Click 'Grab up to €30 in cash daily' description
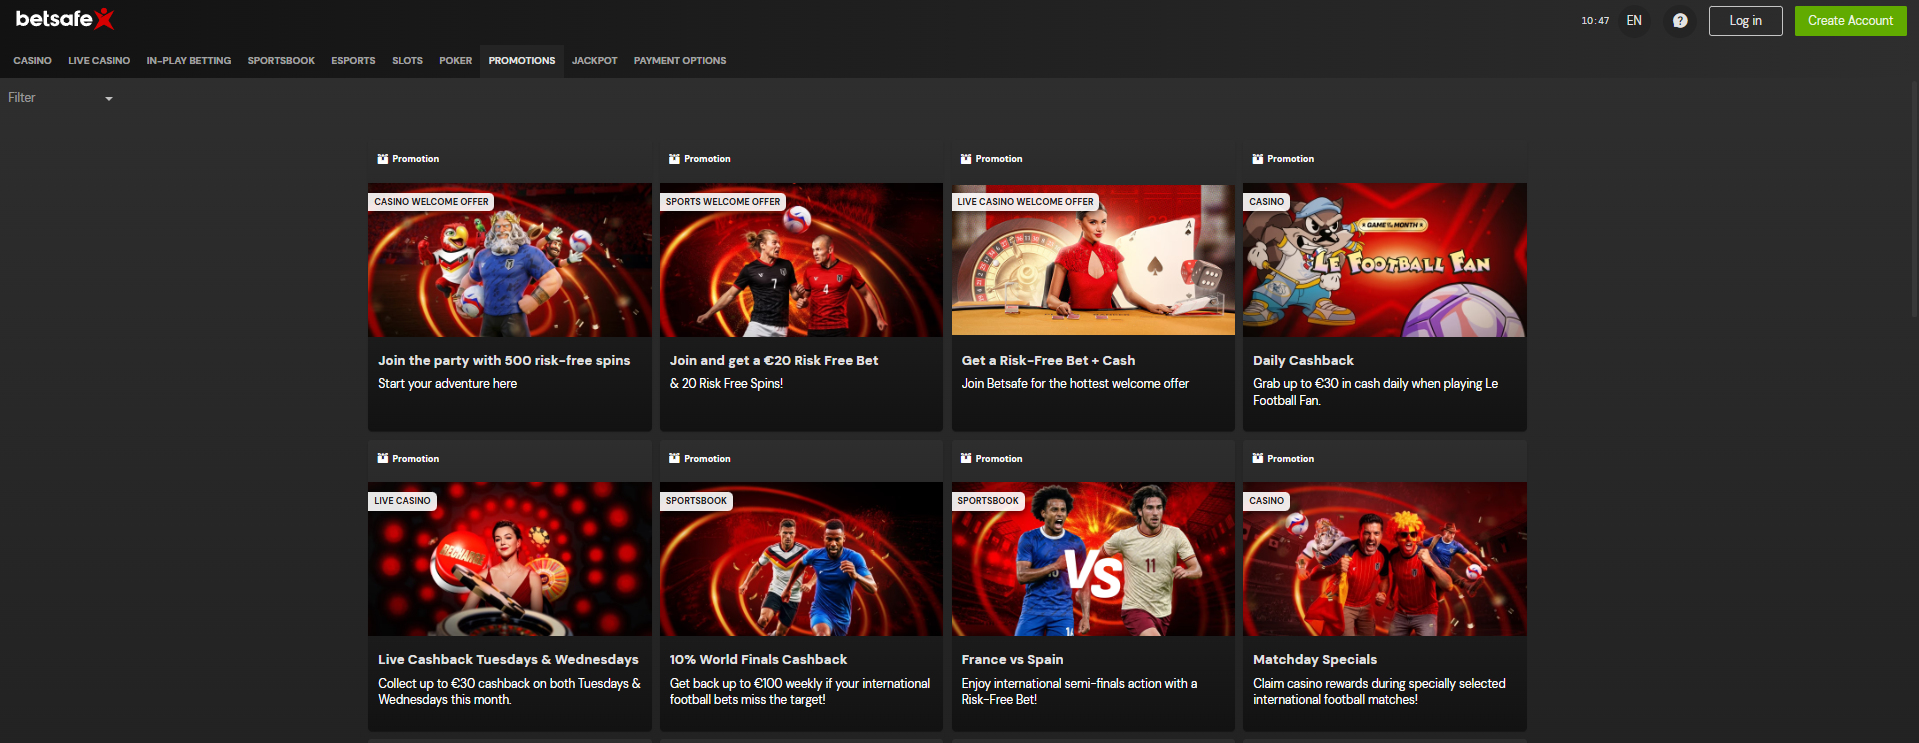 tap(1375, 392)
